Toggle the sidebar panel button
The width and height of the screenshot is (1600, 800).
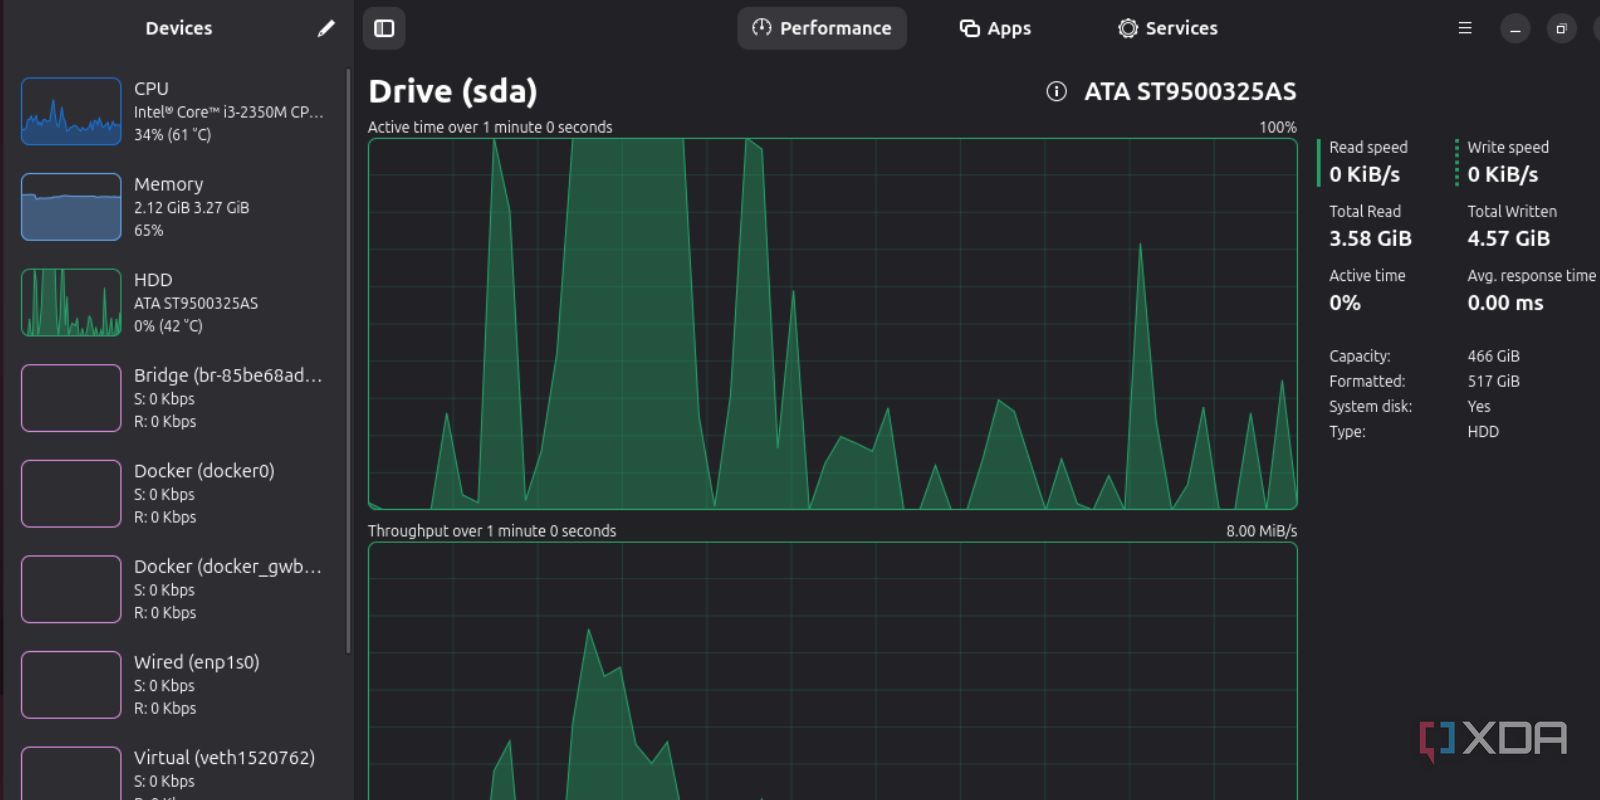[384, 28]
